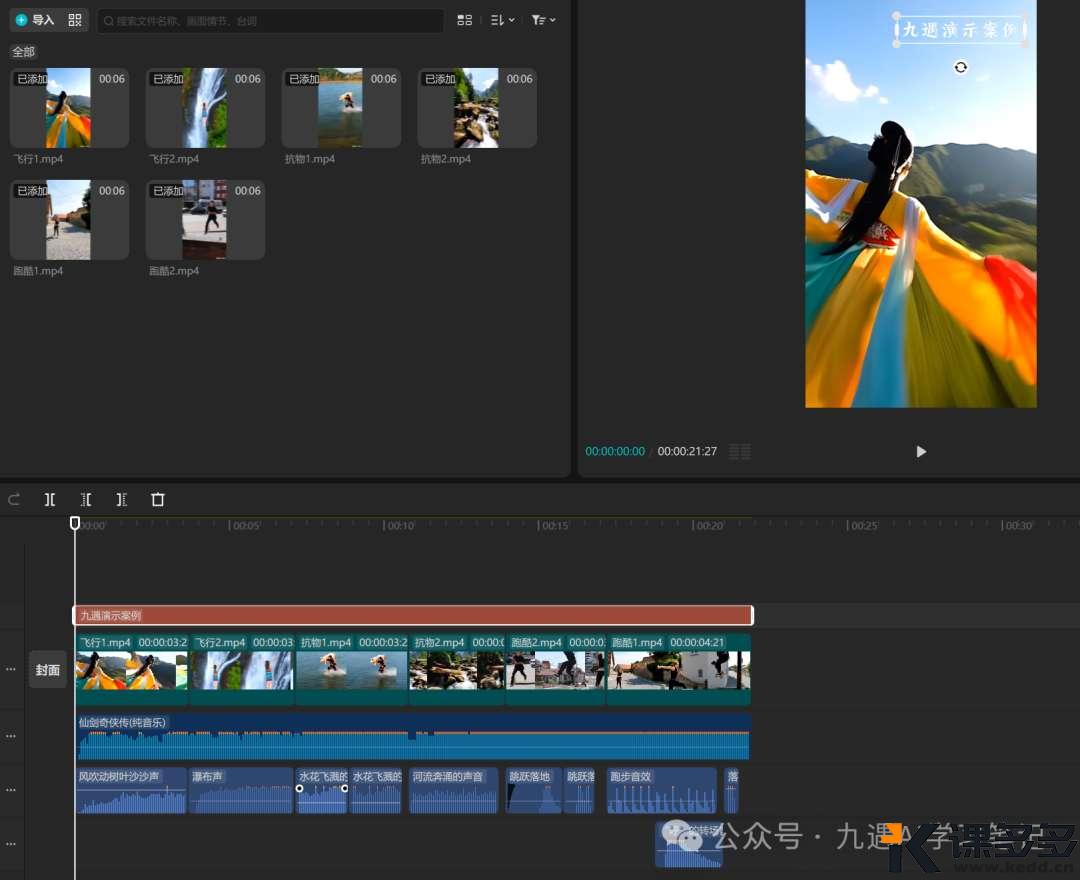
Task: Select the 抗物1.mp4 media thumbnail
Action: tap(341, 107)
